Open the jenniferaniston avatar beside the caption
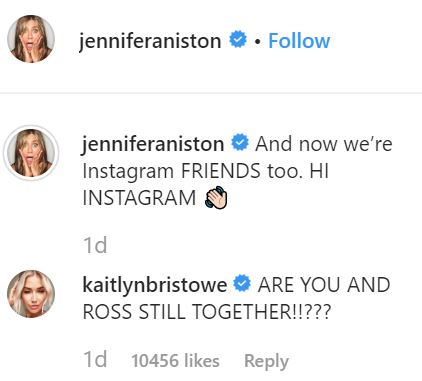The width and height of the screenshot is (422, 381). 31,153
